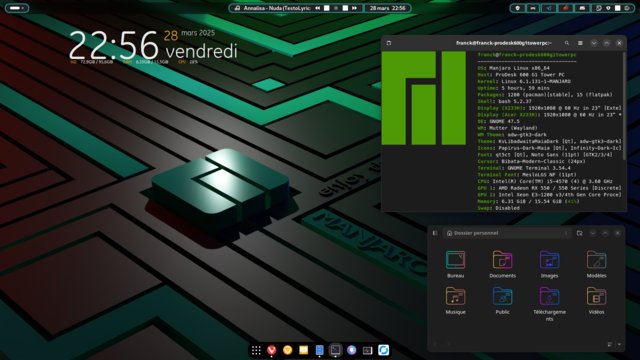Open the game controller tray icon
Screen dimensions: 640x360
point(533,8)
